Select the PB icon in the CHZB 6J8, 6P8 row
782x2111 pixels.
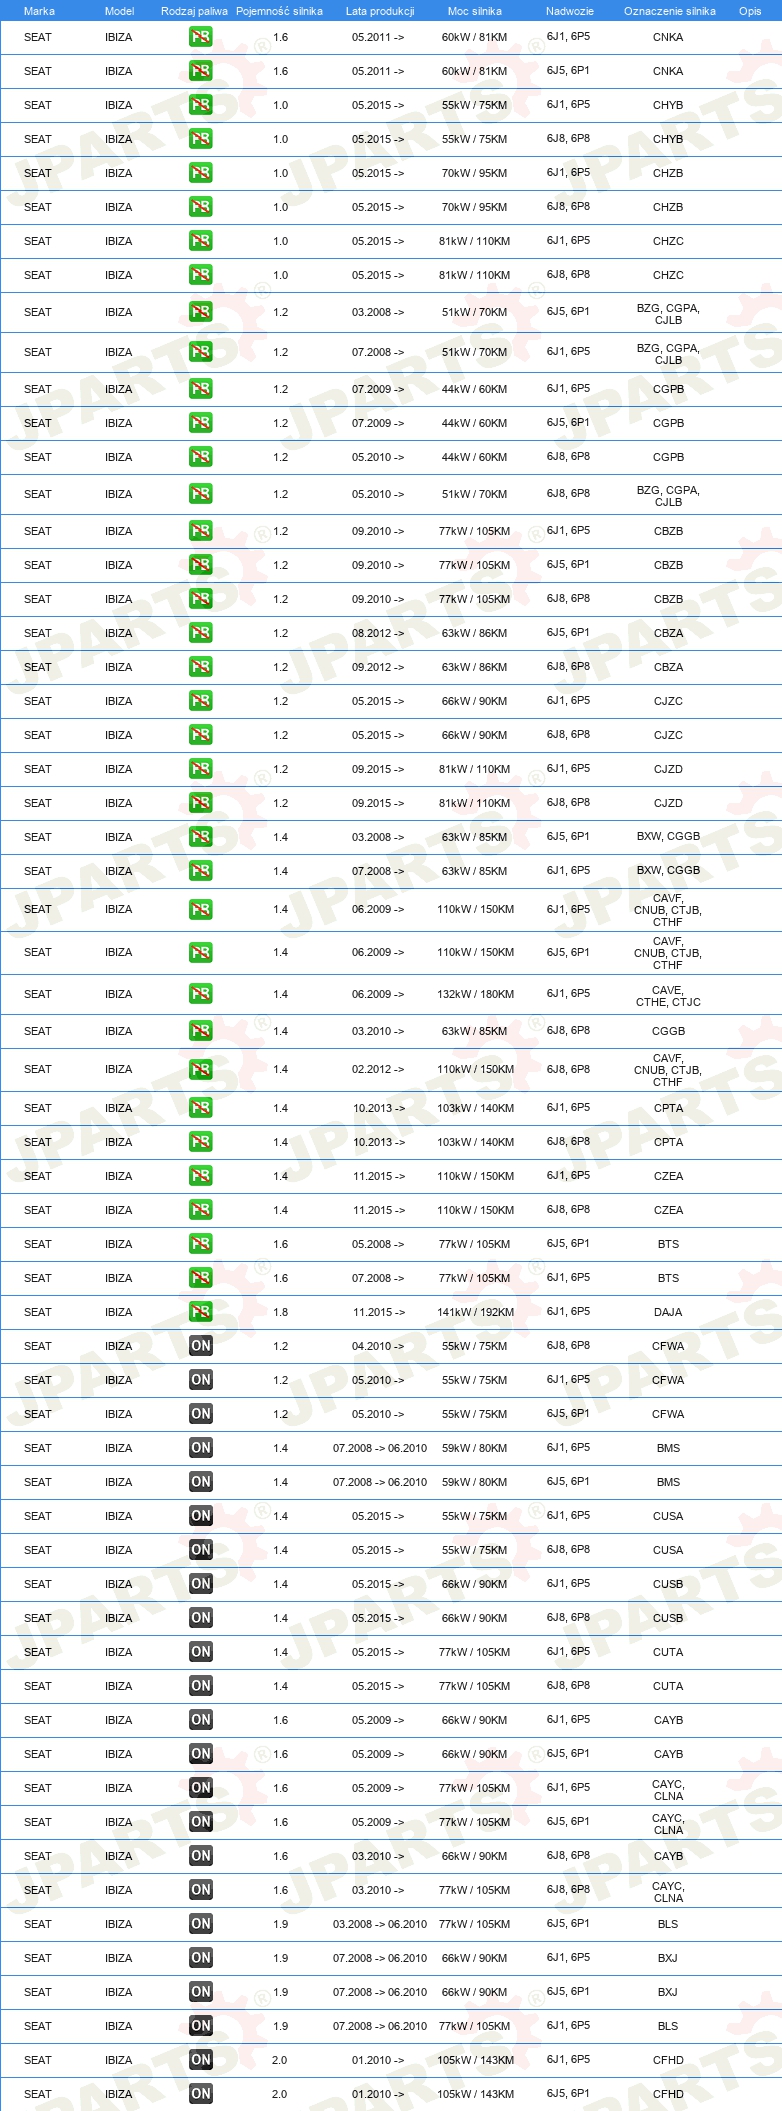[x=200, y=207]
